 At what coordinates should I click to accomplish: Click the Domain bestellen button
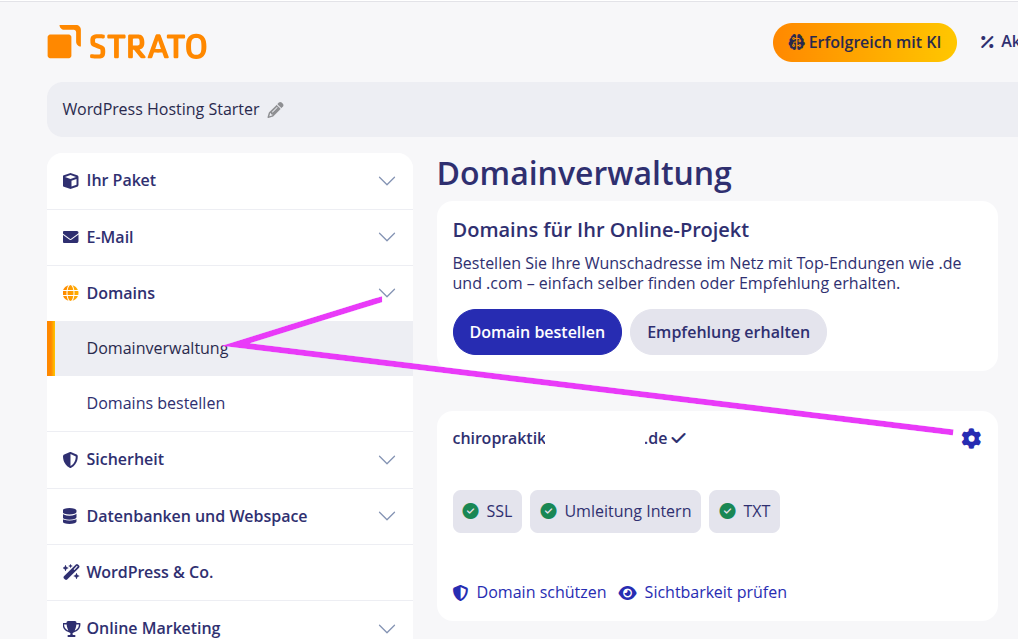click(x=537, y=332)
